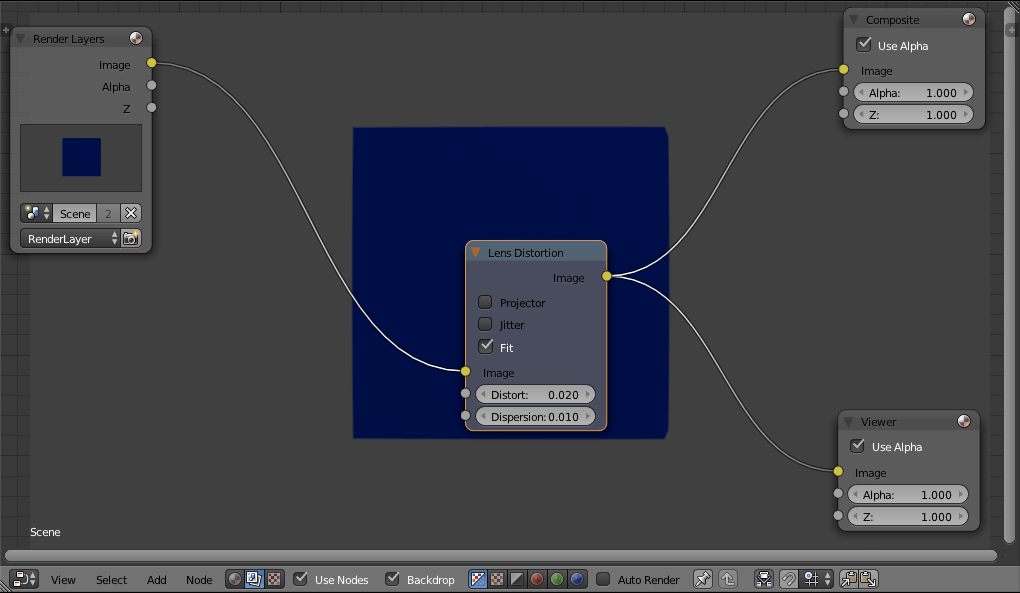Toggle auto-offset node icon

pyautogui.click(x=764, y=579)
